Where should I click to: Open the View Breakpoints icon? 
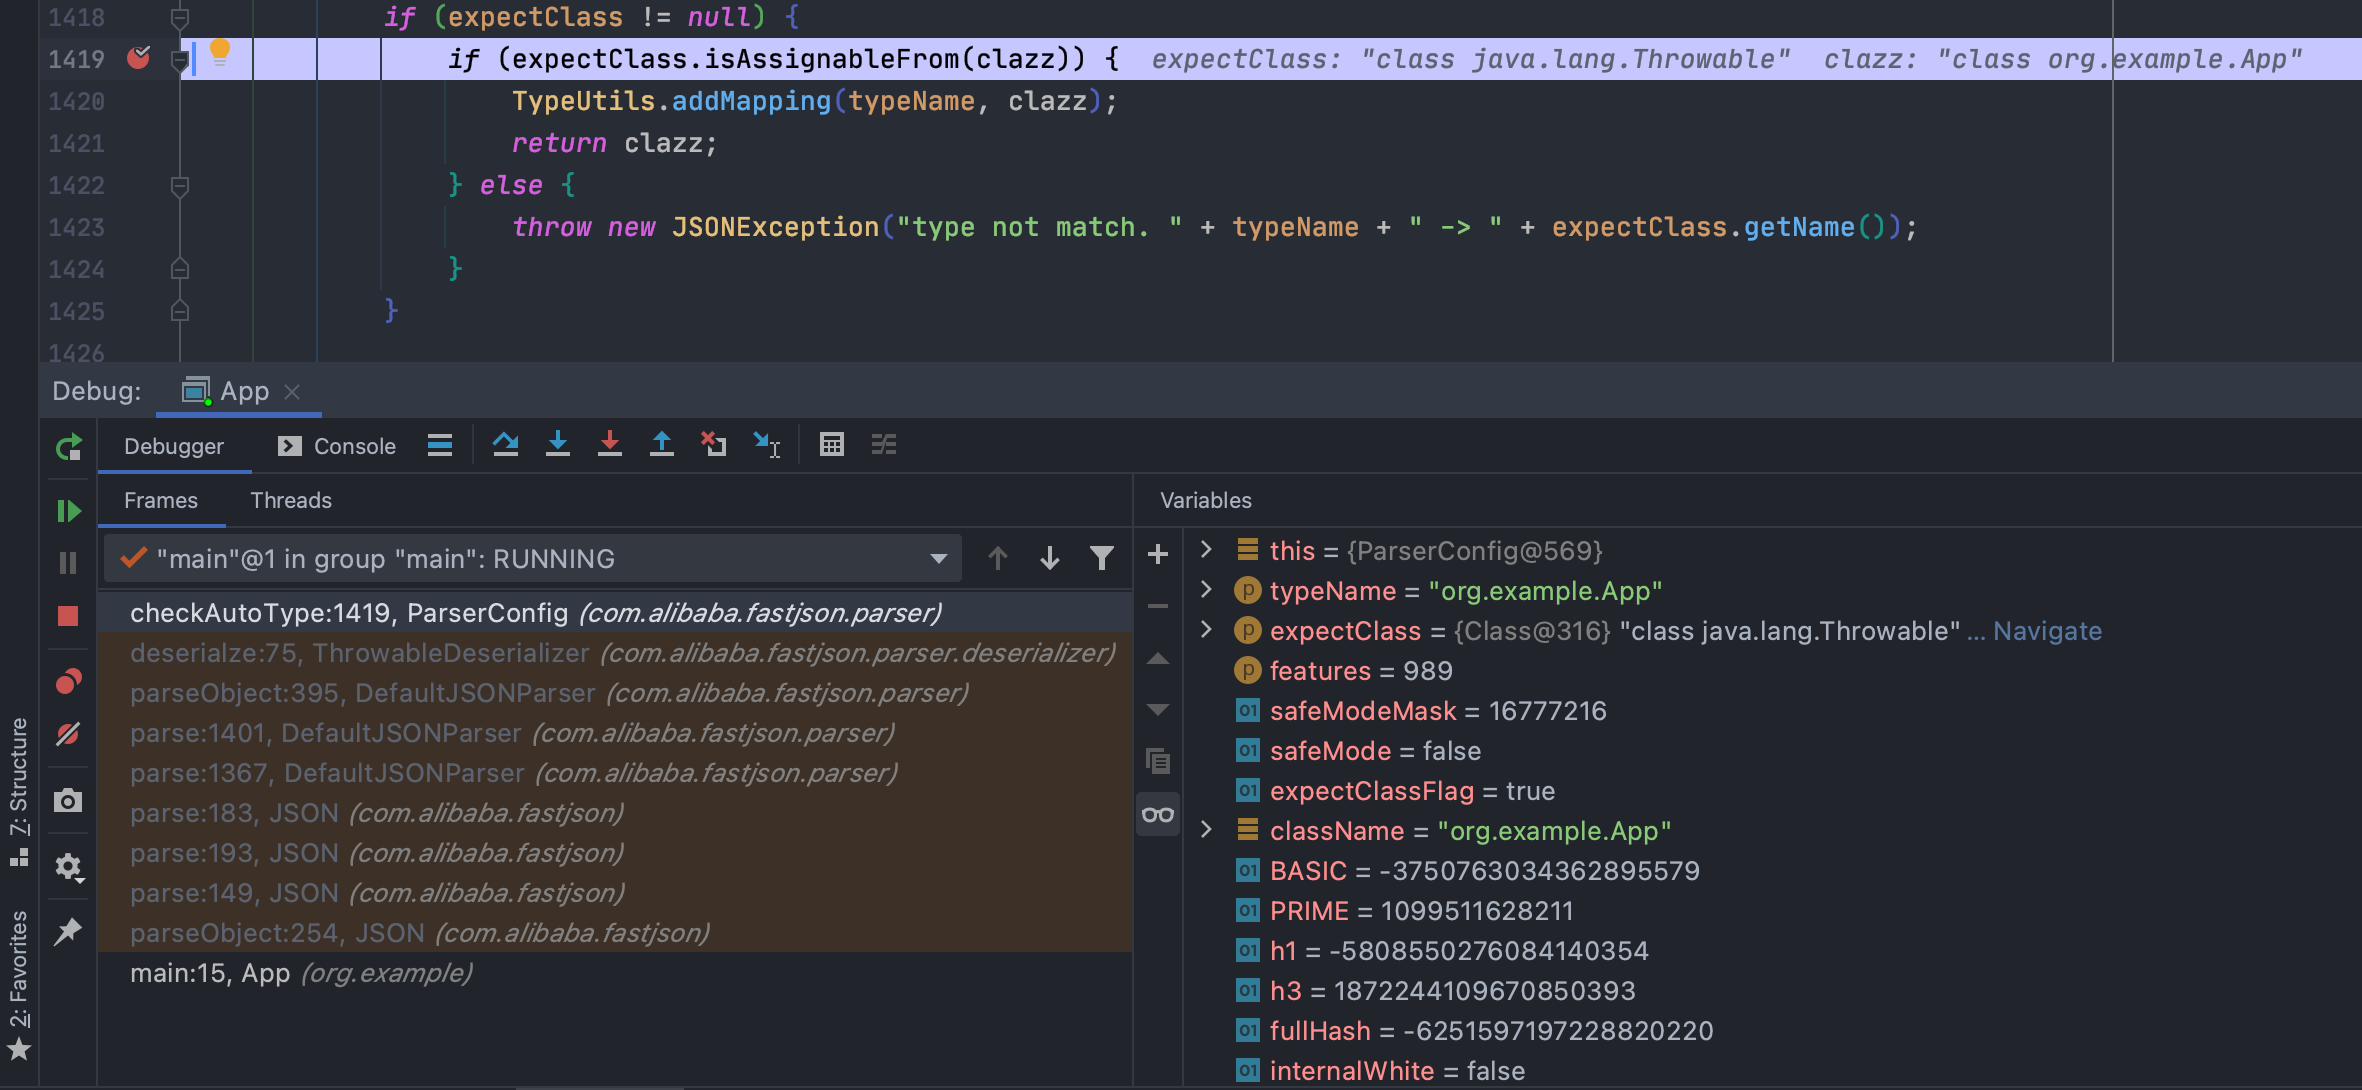[68, 682]
